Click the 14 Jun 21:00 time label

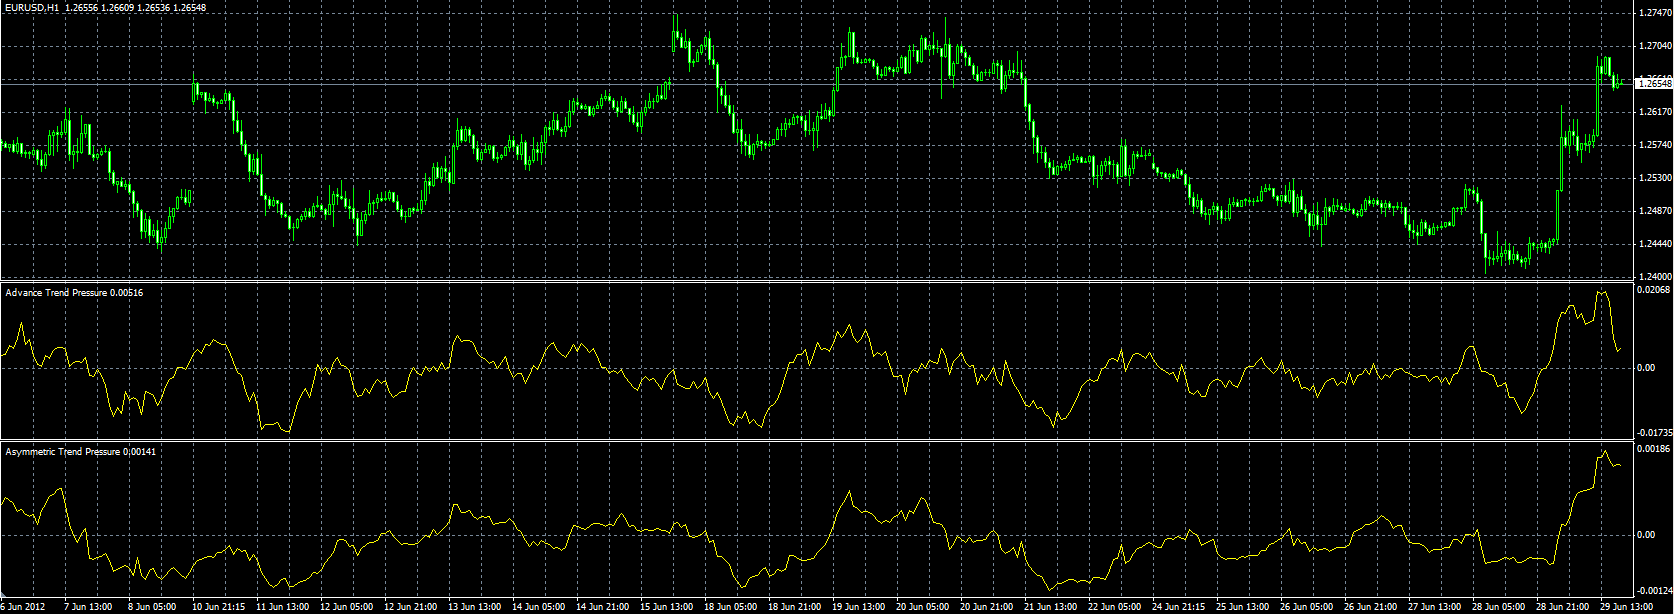602,606
